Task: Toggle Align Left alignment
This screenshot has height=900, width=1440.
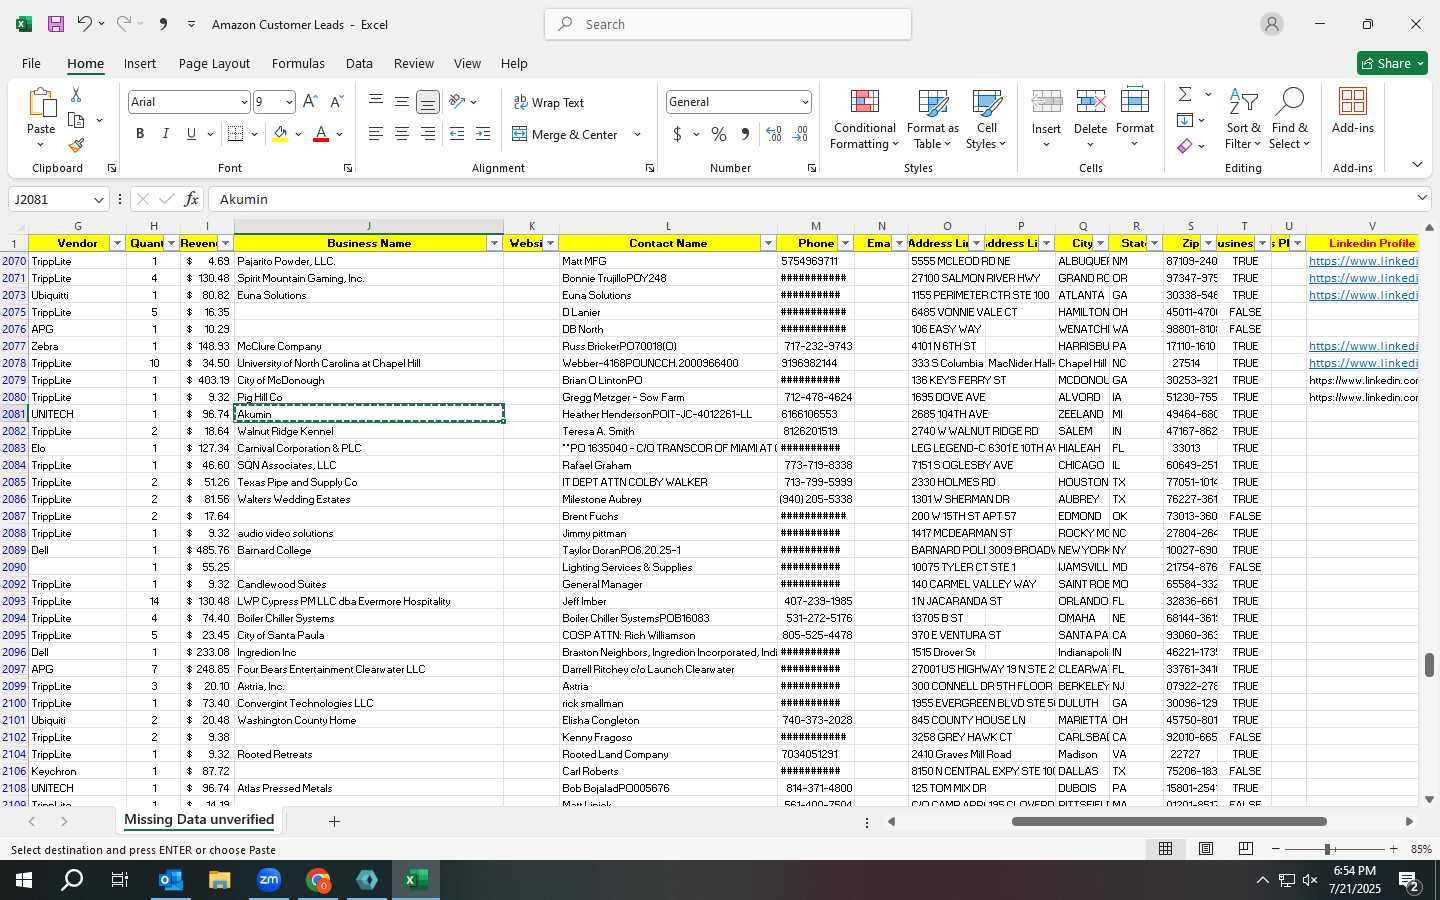Action: (375, 134)
